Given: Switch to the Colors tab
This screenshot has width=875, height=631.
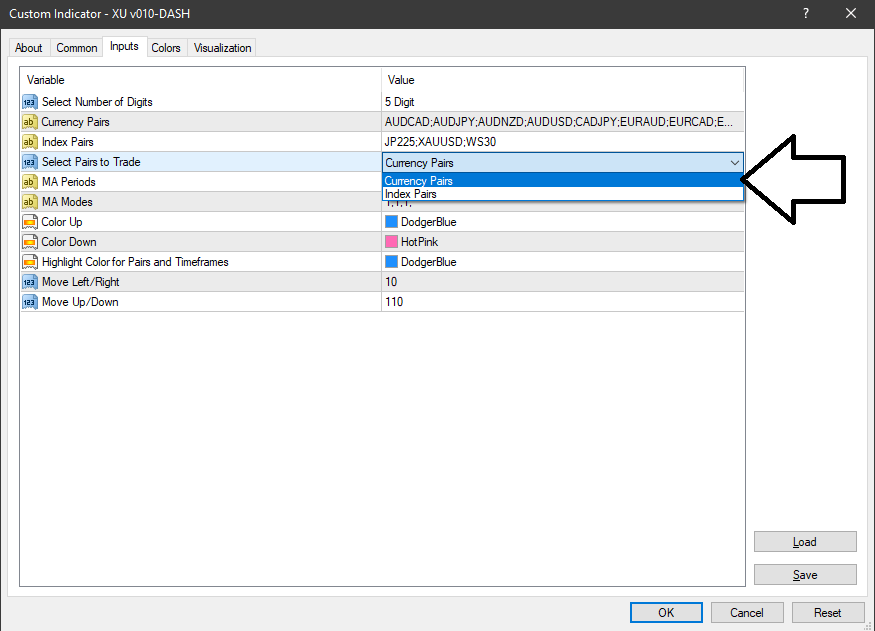Looking at the screenshot, I should [166, 48].
